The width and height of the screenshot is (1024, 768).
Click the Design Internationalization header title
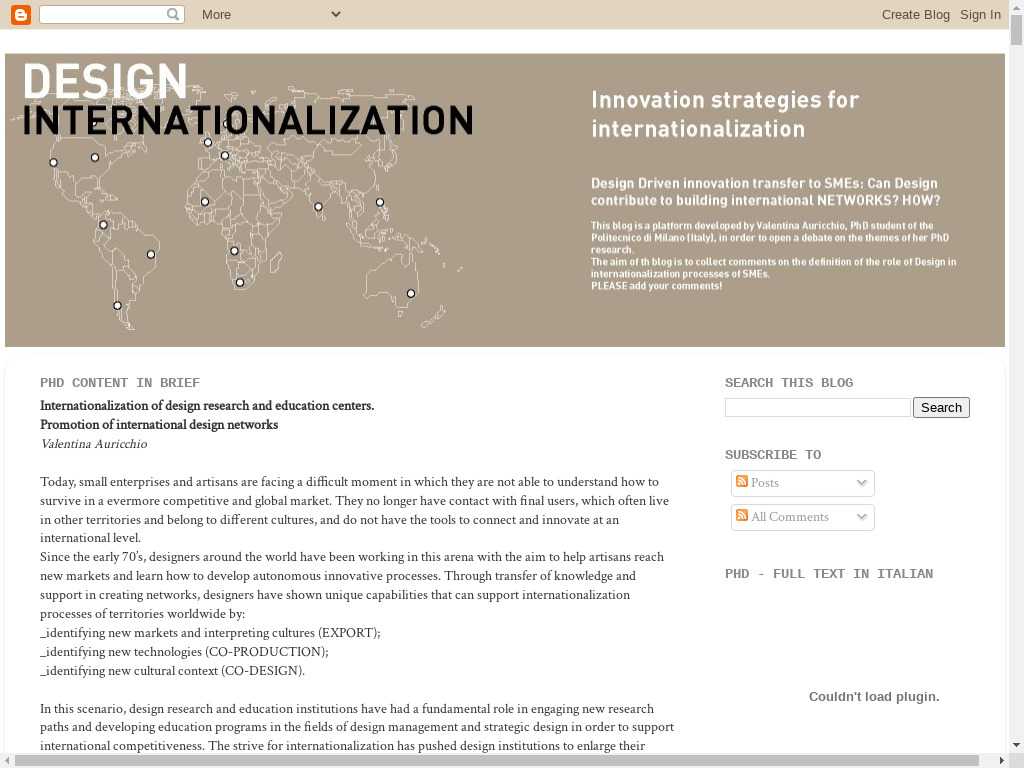[x=247, y=100]
